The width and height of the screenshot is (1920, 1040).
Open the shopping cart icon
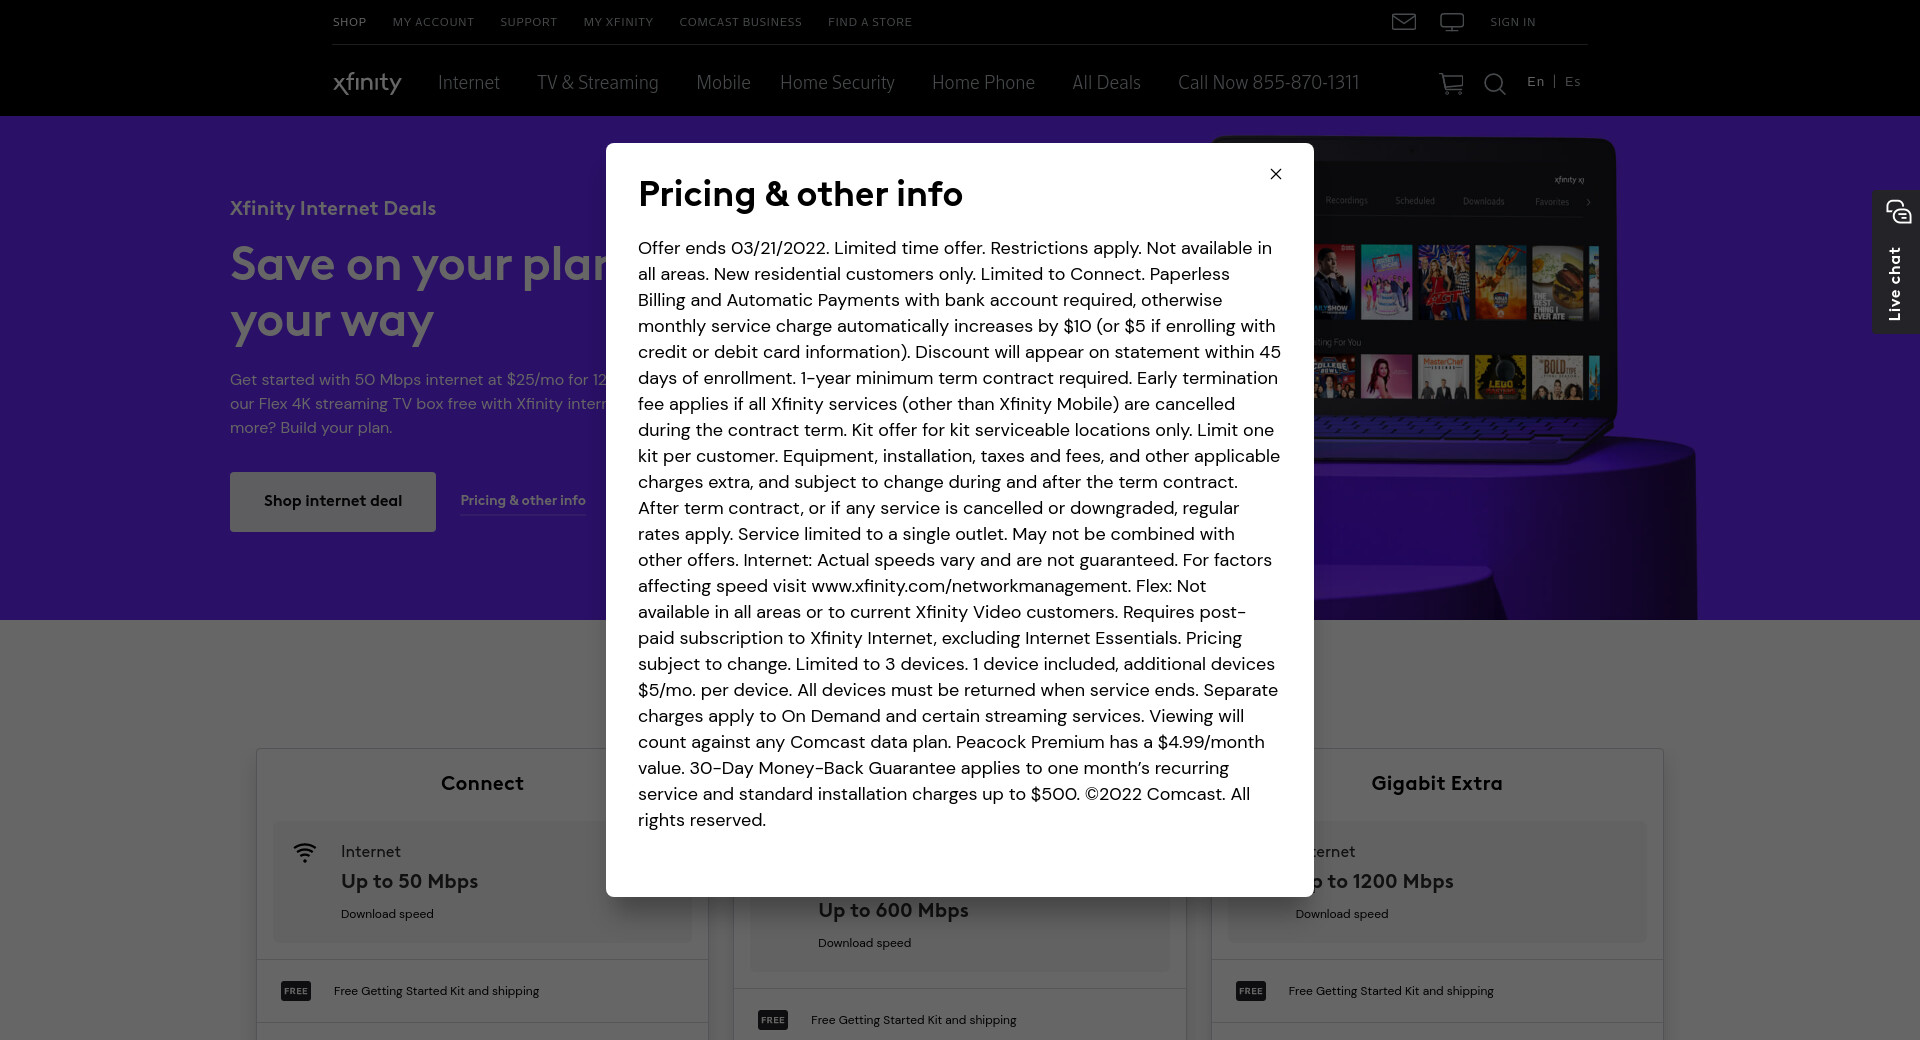(1450, 84)
